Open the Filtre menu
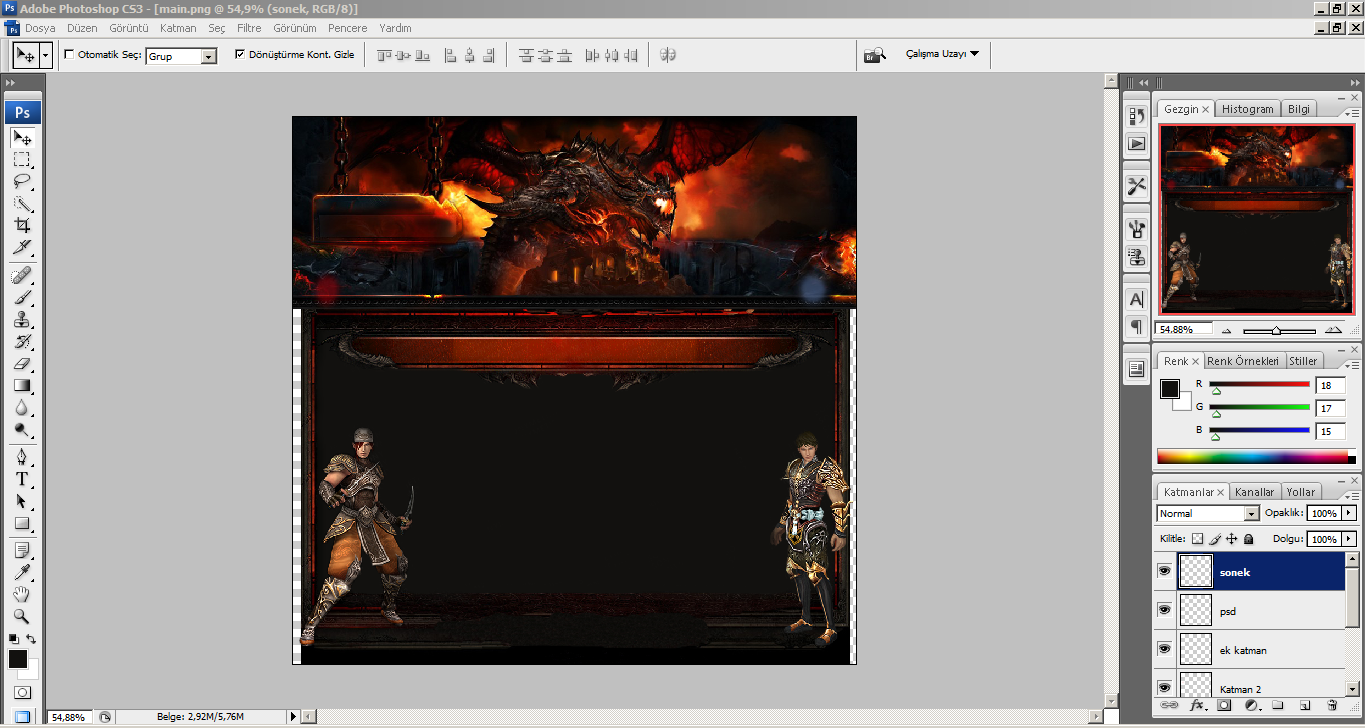Screen dimensions: 1365x728 coord(249,28)
